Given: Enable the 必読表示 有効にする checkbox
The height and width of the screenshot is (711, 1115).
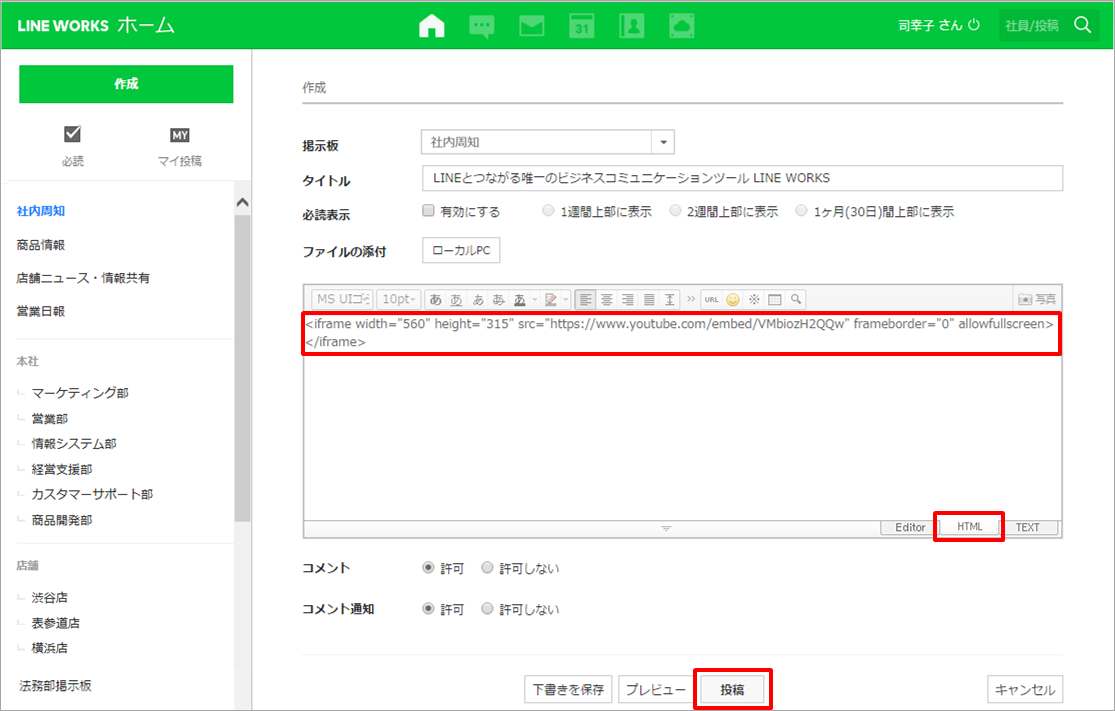Looking at the screenshot, I should (428, 212).
